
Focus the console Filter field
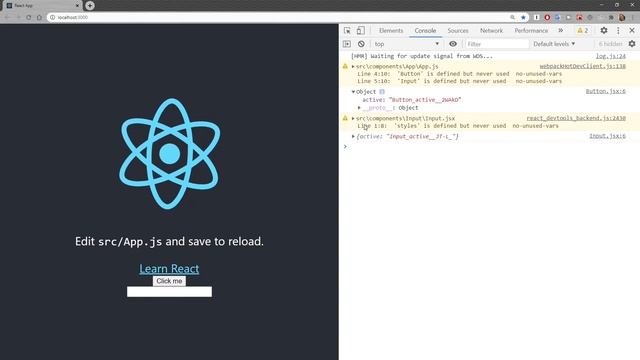[497, 44]
